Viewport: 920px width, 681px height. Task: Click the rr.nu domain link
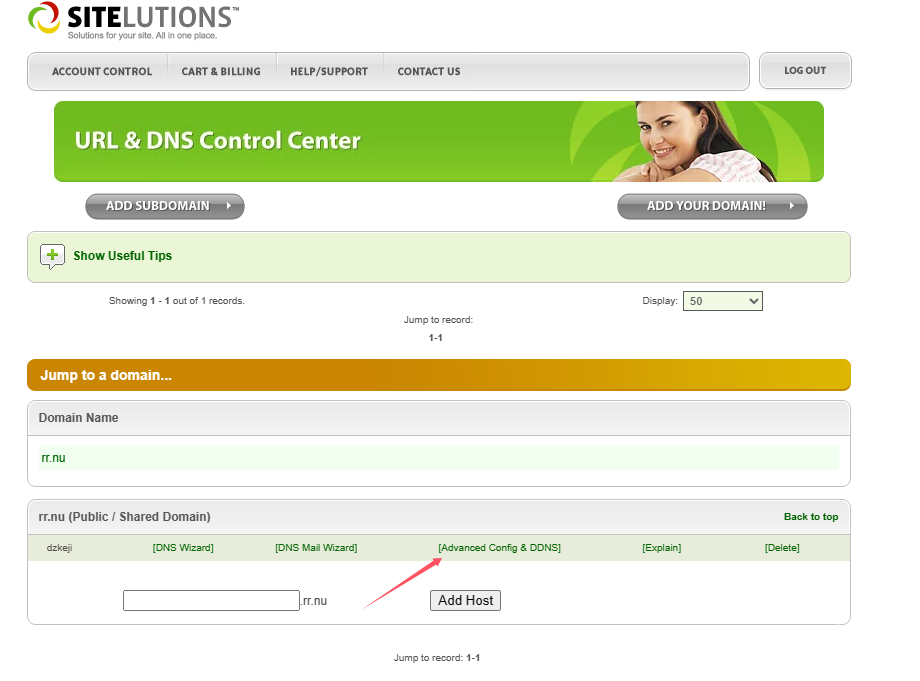(x=53, y=458)
